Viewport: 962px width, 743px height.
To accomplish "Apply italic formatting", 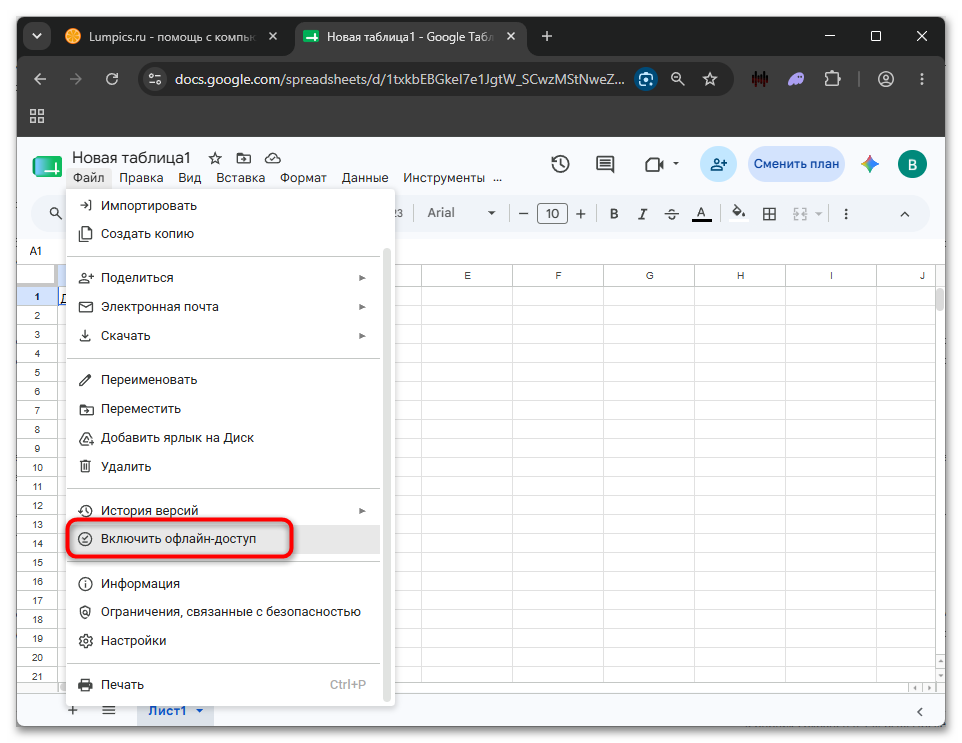I will coord(642,214).
